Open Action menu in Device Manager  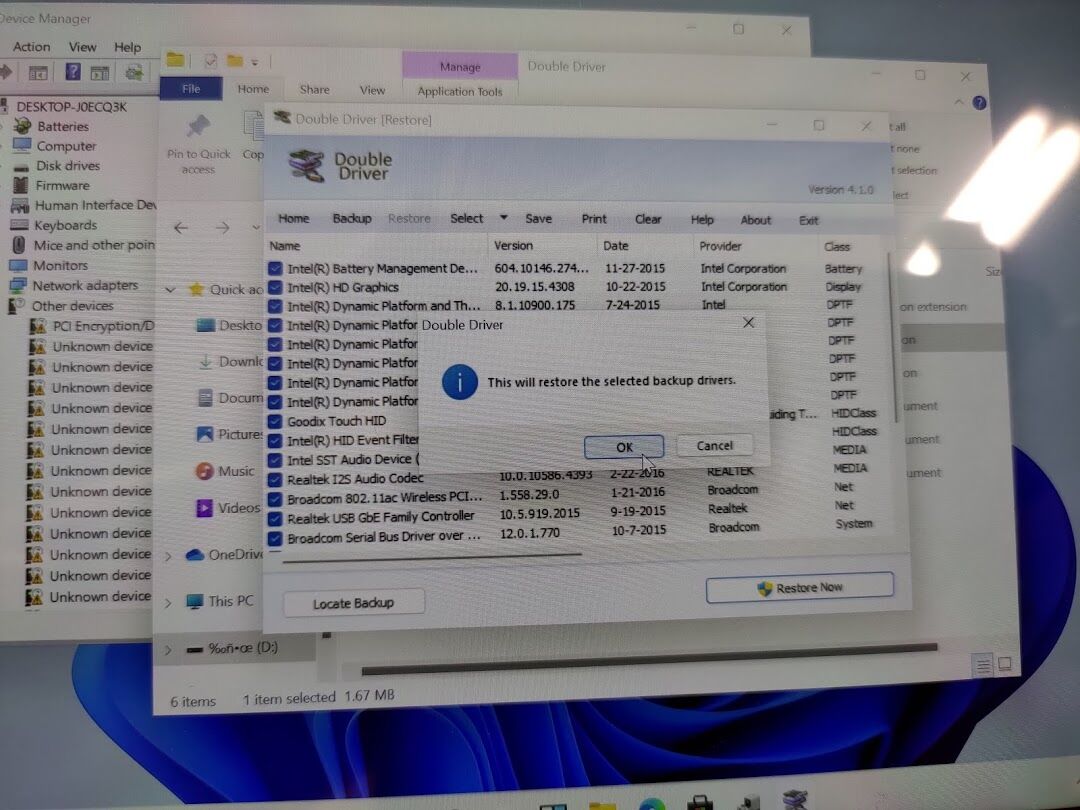pyautogui.click(x=32, y=47)
